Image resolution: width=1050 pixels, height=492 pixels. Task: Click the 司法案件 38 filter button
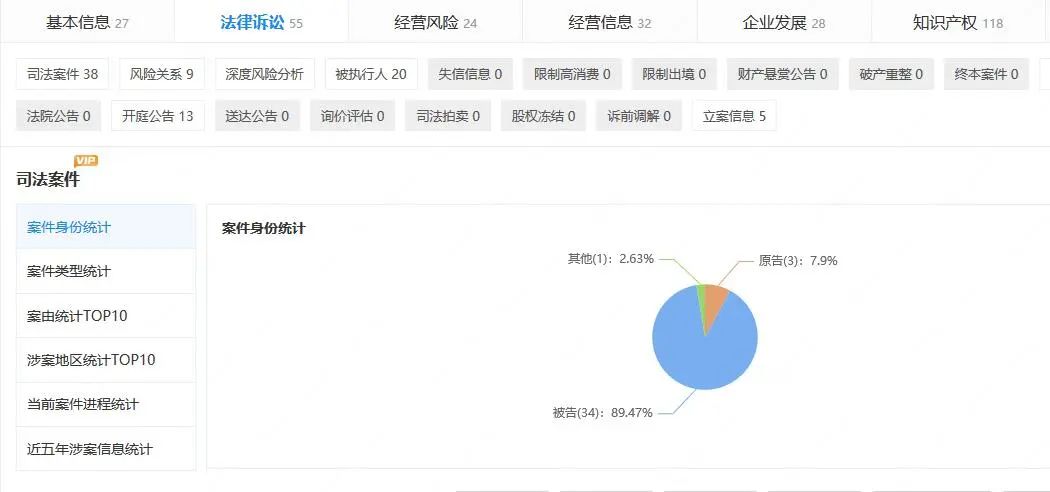coord(63,74)
